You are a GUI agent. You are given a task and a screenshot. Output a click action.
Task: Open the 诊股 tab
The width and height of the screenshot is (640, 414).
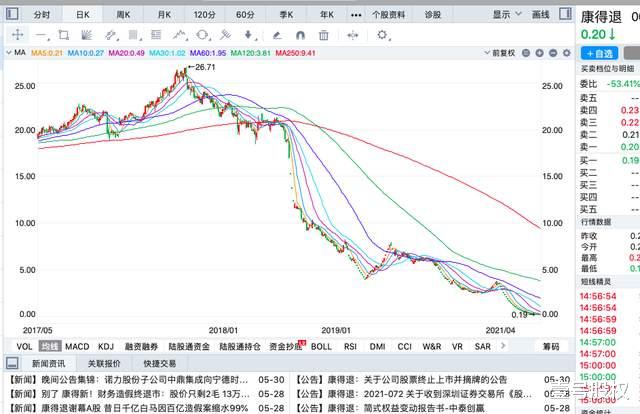(433, 15)
